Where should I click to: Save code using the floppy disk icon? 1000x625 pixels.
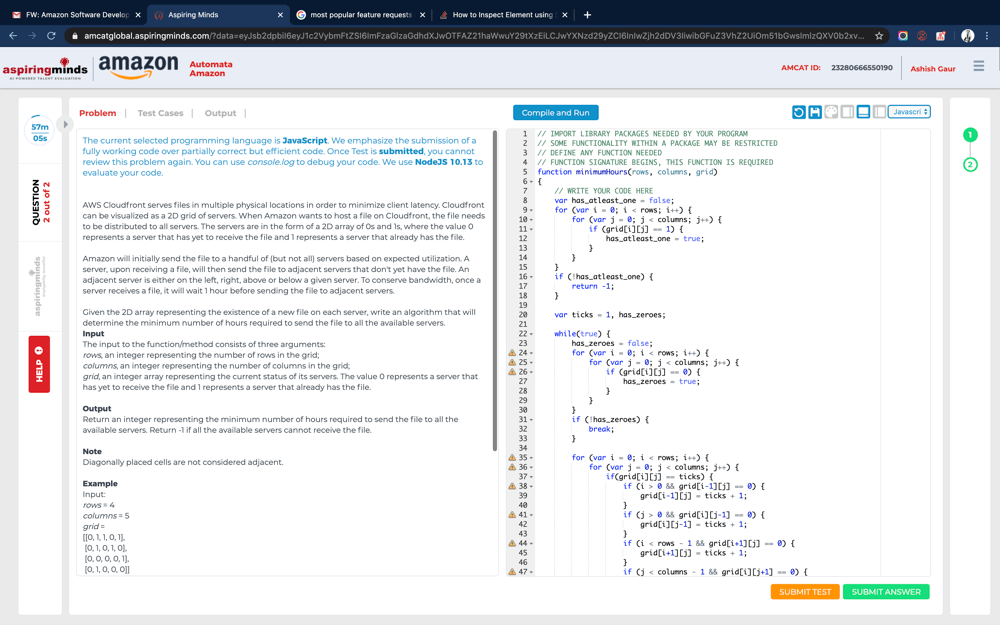tap(815, 111)
